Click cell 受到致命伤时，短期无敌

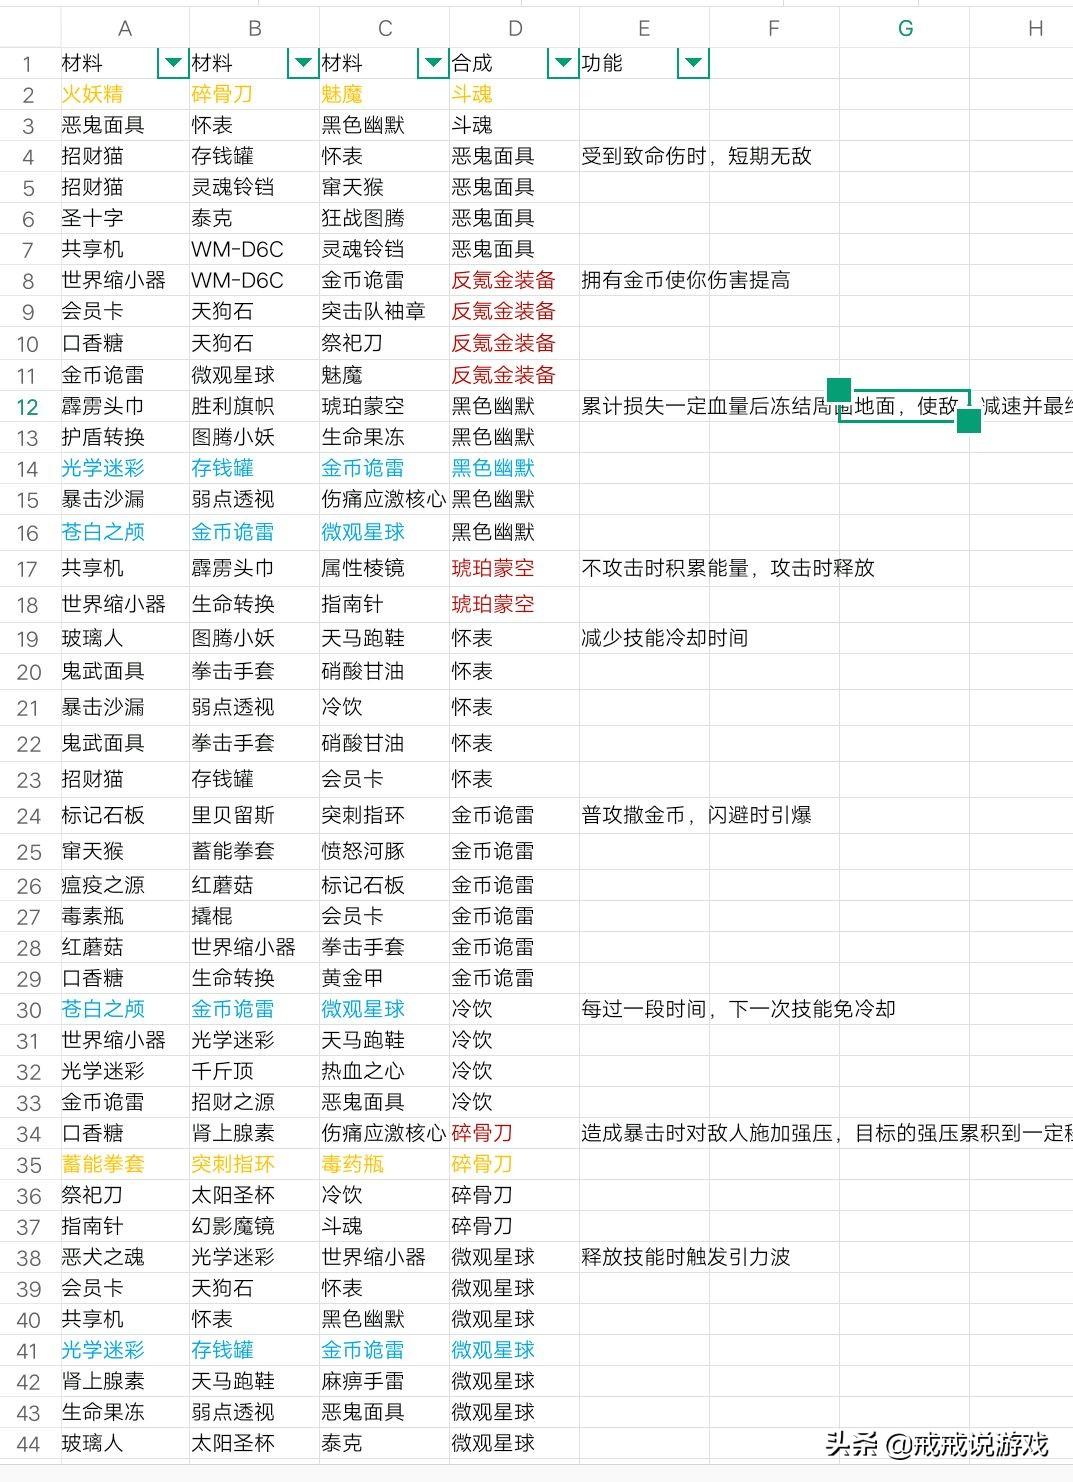696,156
